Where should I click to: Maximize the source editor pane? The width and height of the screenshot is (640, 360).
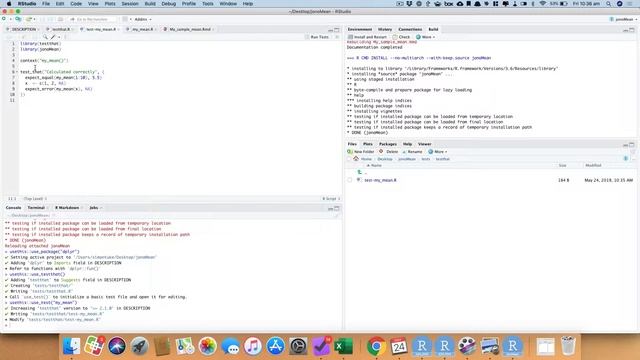[337, 29]
